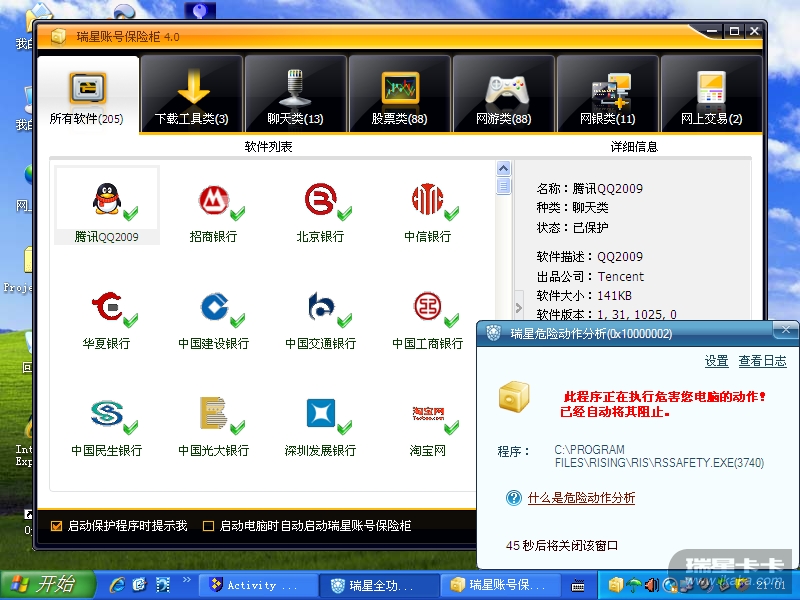Image resolution: width=800 pixels, height=600 pixels.
Task: Click the shield icon in the popup title
Action: coord(493,333)
